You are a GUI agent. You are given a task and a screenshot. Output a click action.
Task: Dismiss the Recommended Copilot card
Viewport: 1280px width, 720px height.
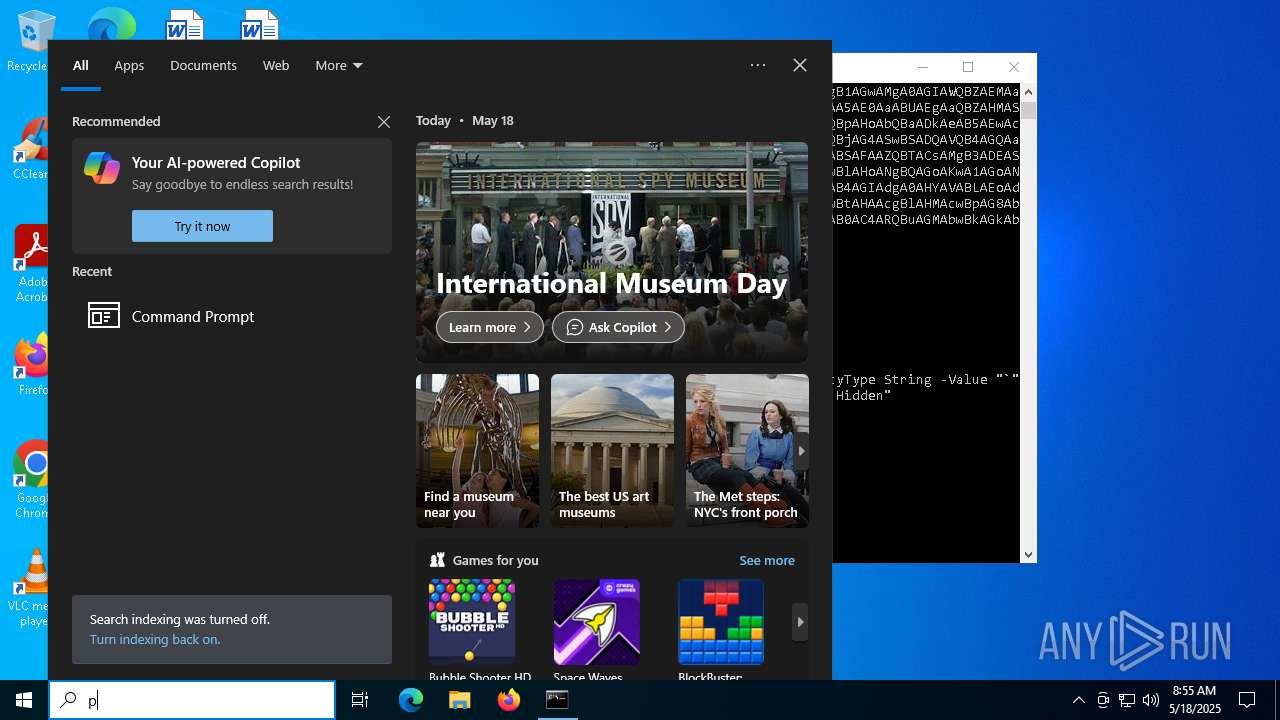(x=384, y=122)
